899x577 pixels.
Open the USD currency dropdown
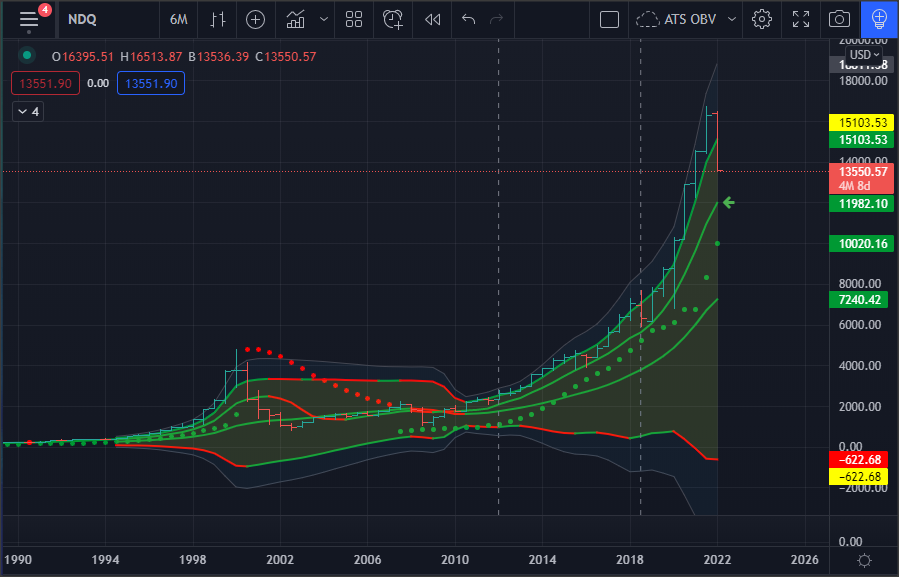click(864, 54)
